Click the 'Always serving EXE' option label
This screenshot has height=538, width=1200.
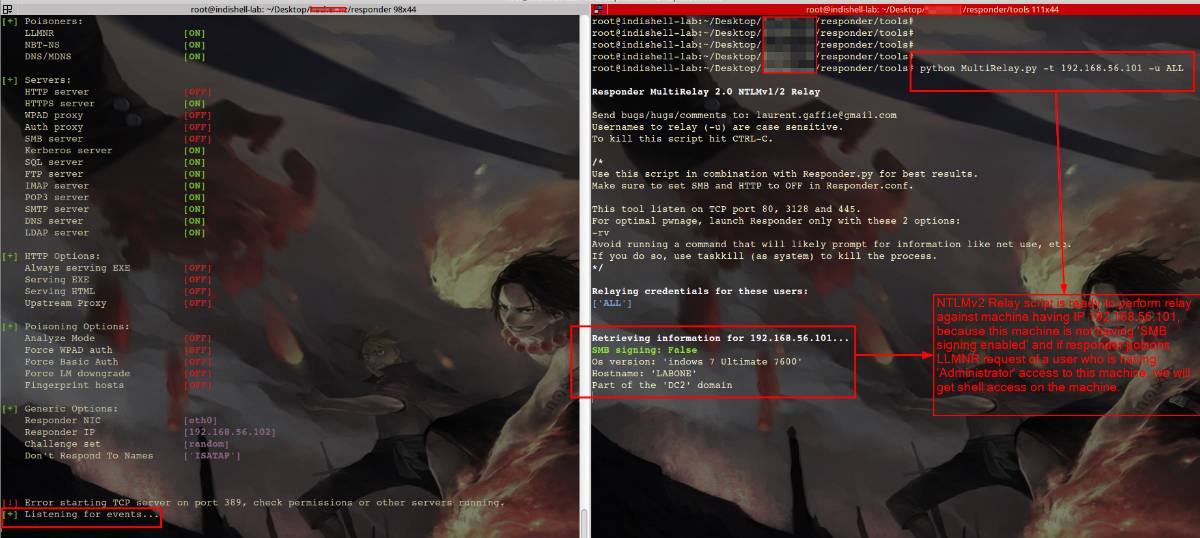pyautogui.click(x=77, y=267)
